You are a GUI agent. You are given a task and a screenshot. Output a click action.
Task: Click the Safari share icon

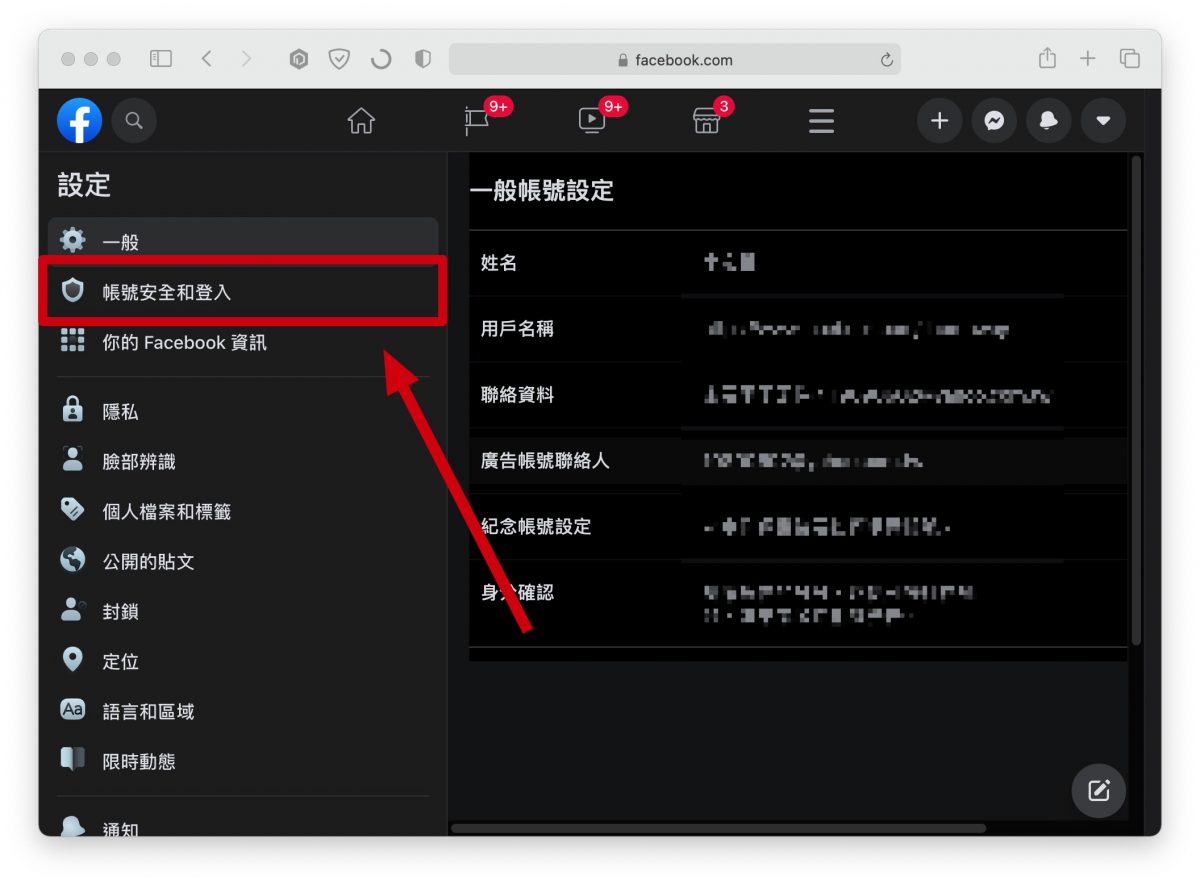coord(1047,58)
